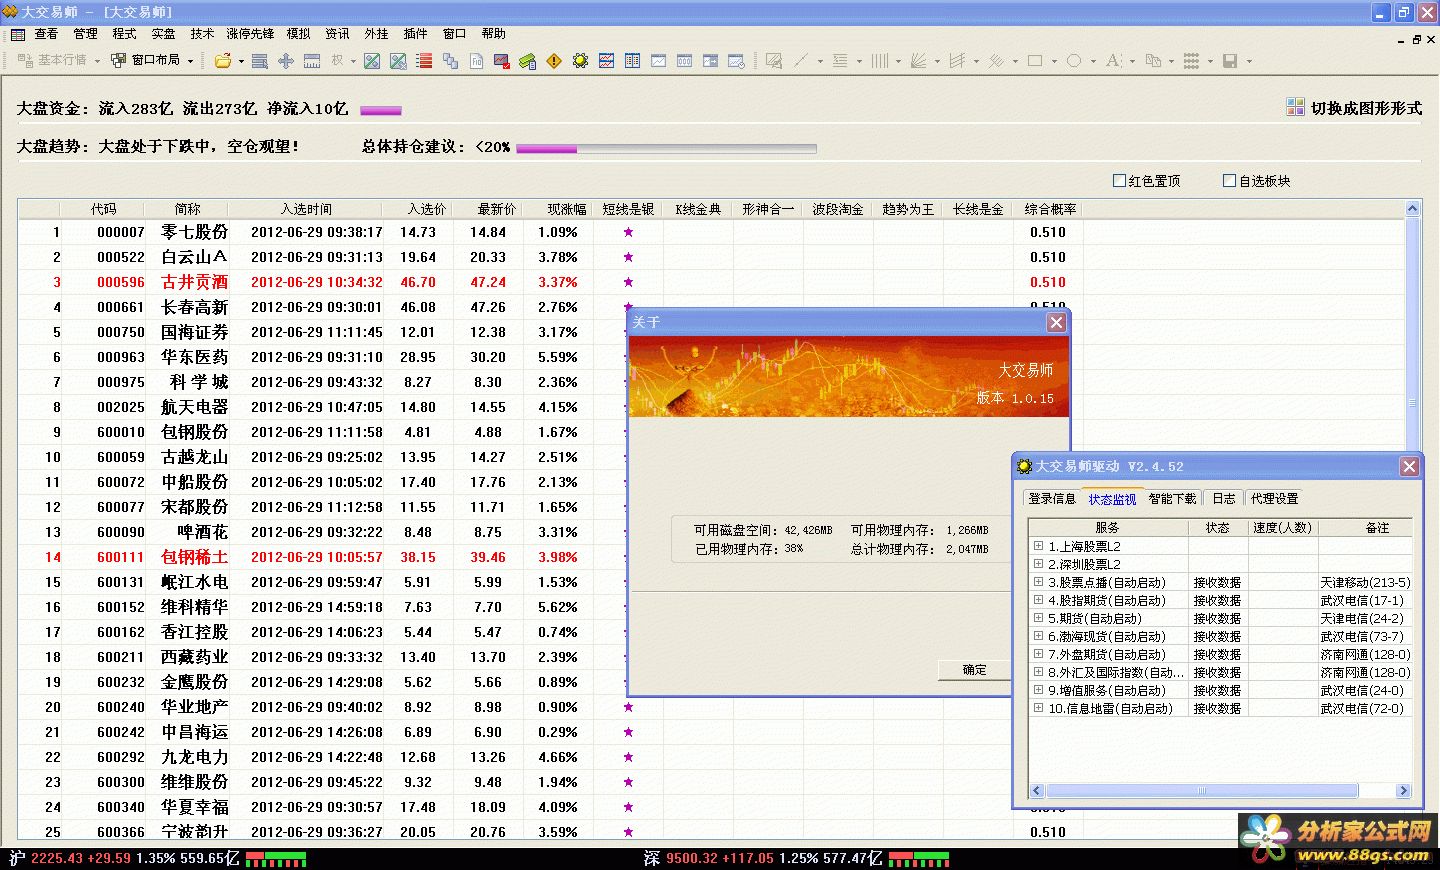Viewport: 1440px width, 870px height.
Task: Click the red chart with checkmark icon
Action: [x=502, y=61]
